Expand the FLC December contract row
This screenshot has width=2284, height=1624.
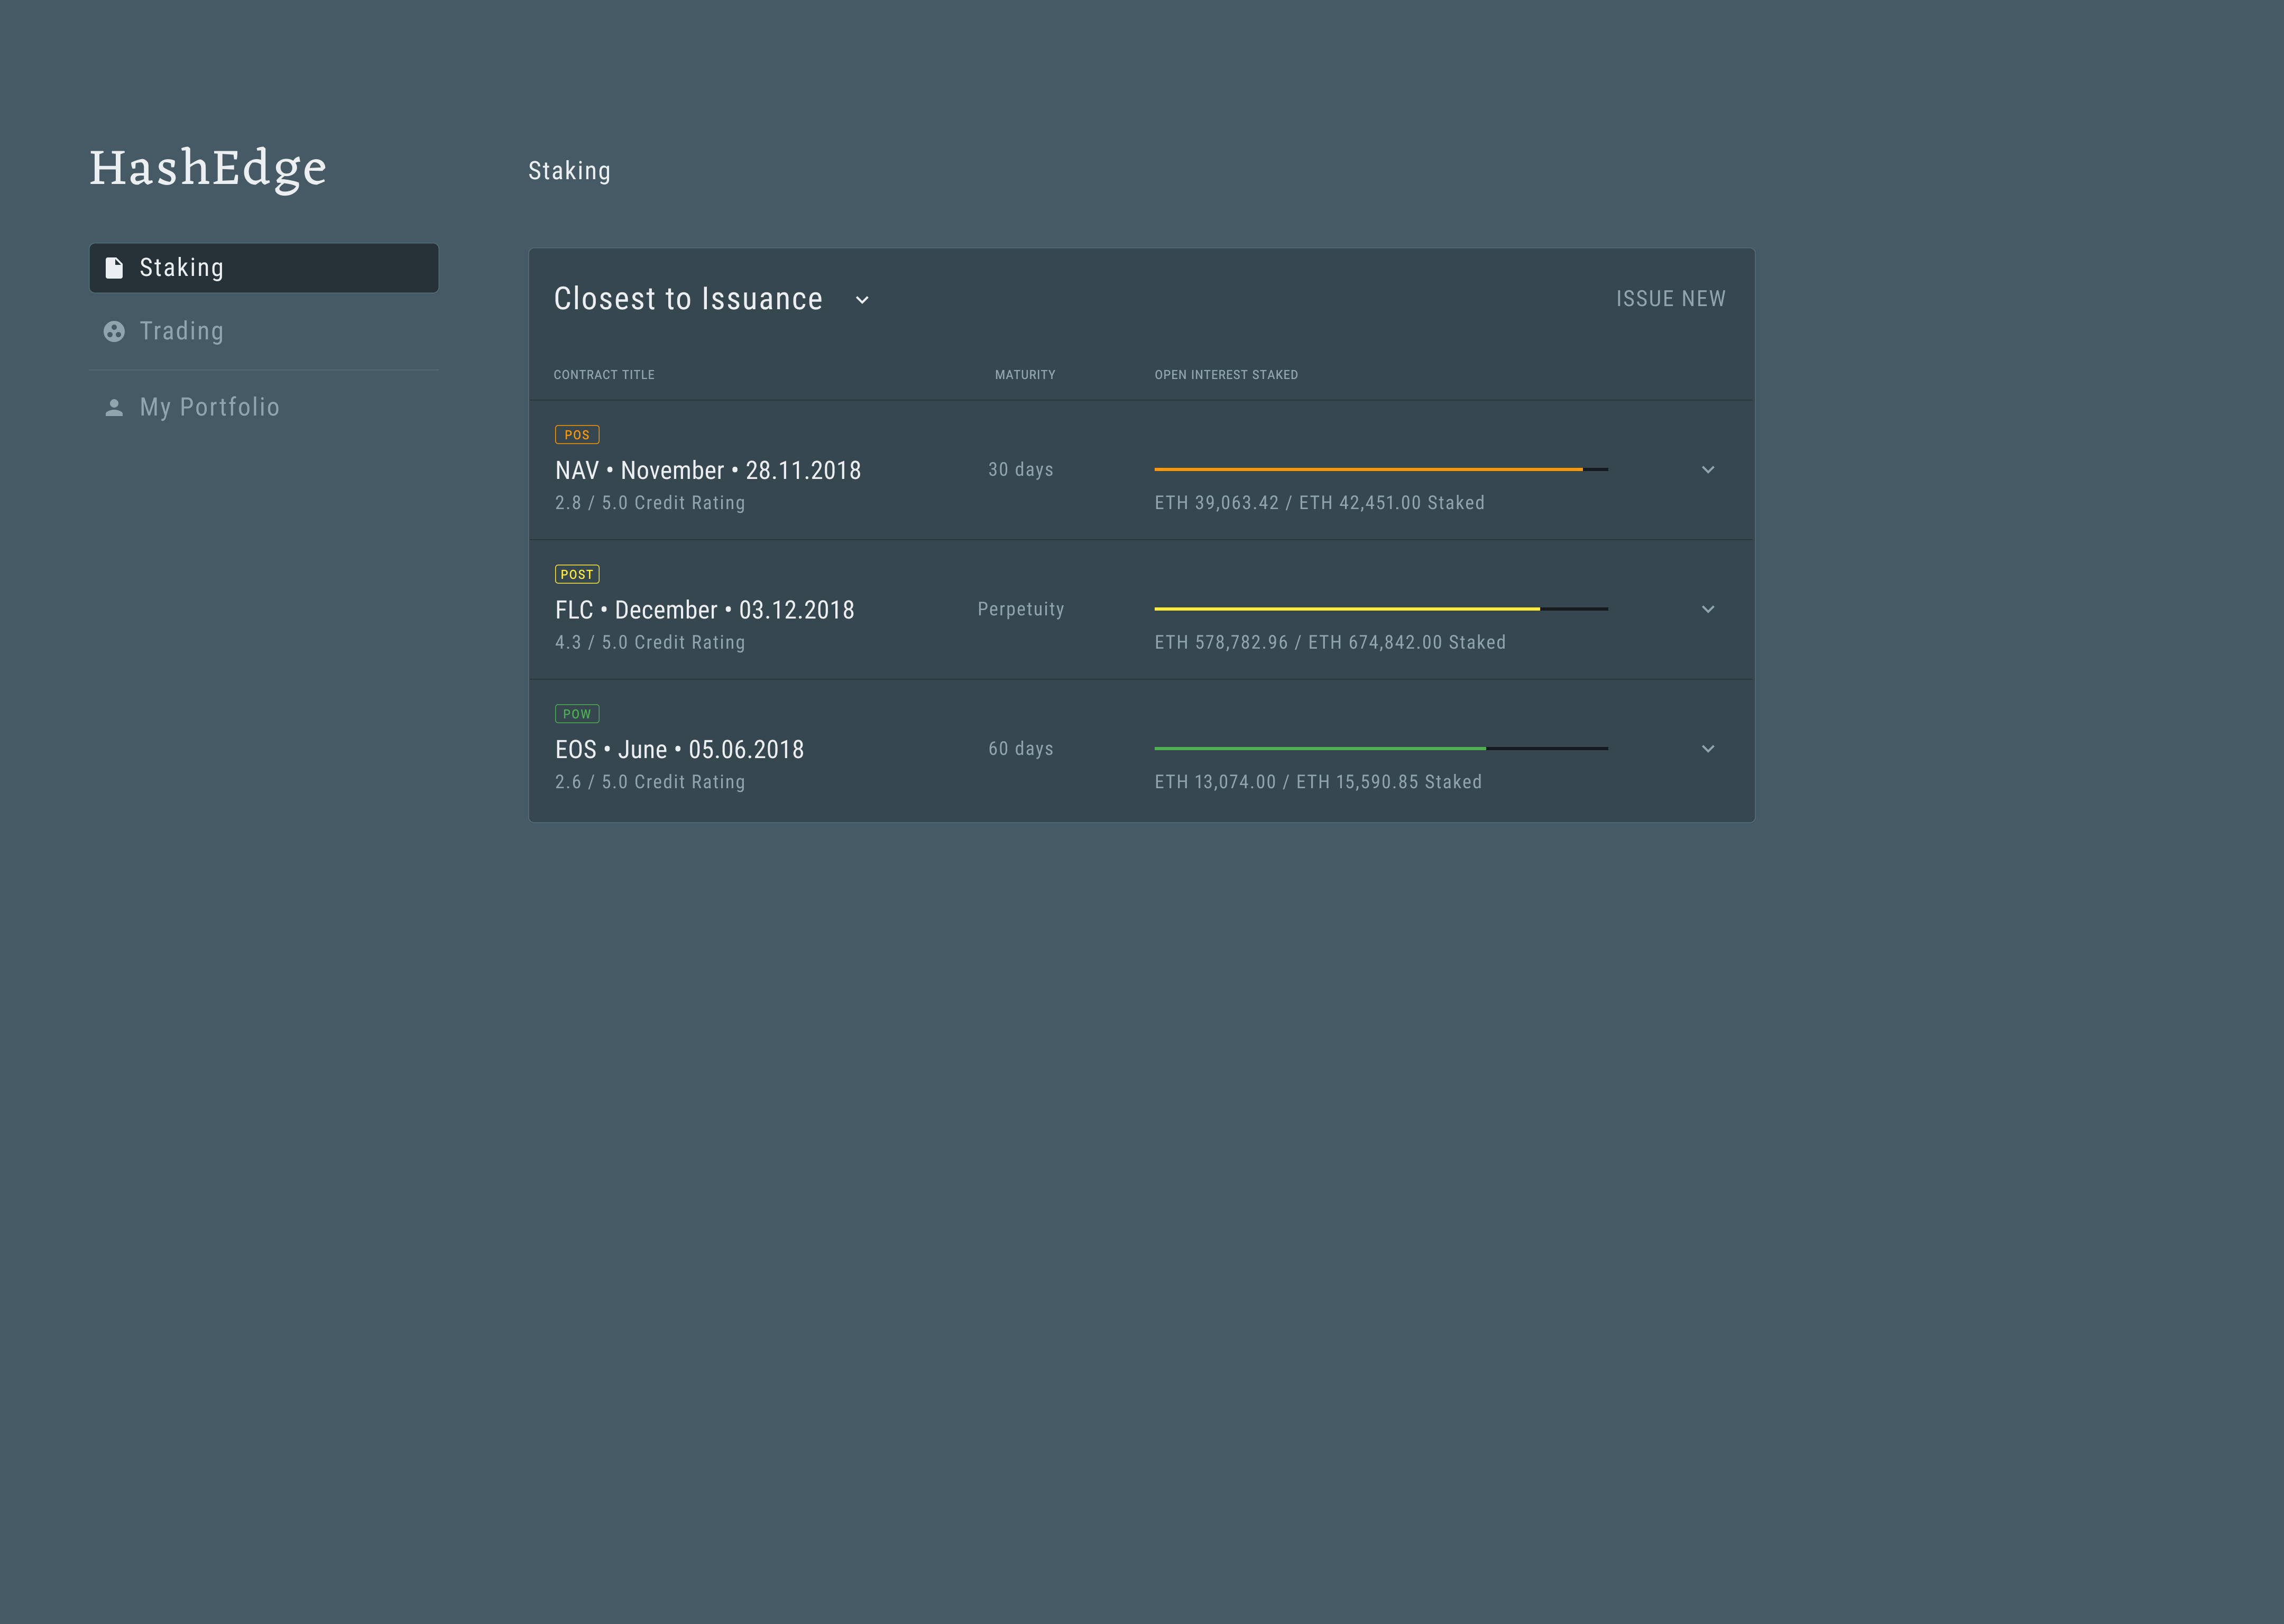[x=1708, y=609]
